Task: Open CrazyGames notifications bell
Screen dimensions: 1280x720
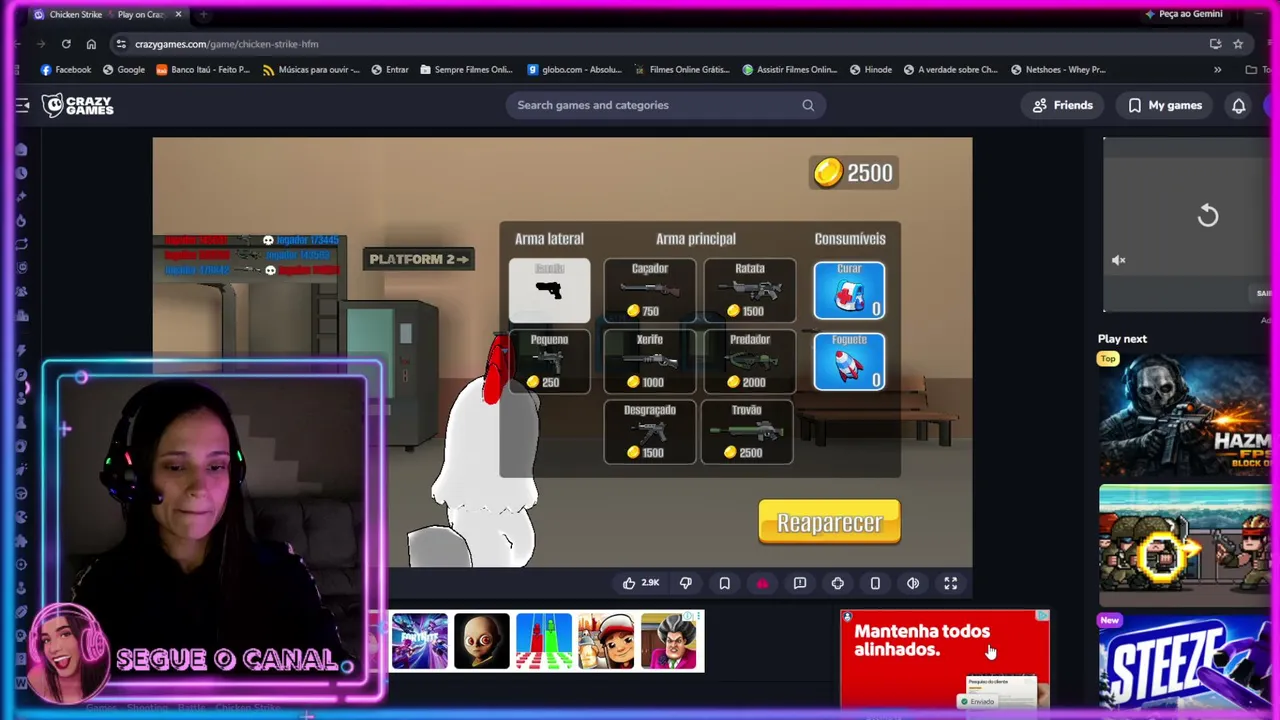Action: (x=1238, y=105)
